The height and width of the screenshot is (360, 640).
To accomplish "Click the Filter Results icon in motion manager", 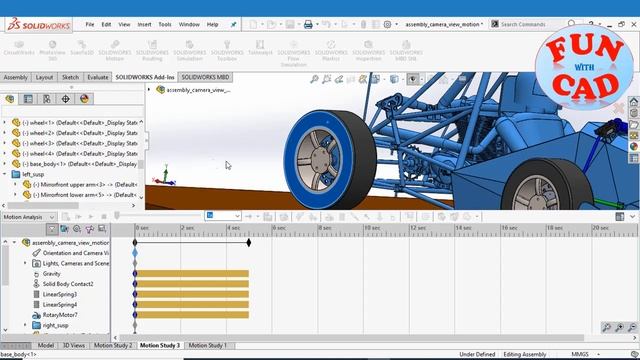I will pyautogui.click(x=102, y=229).
